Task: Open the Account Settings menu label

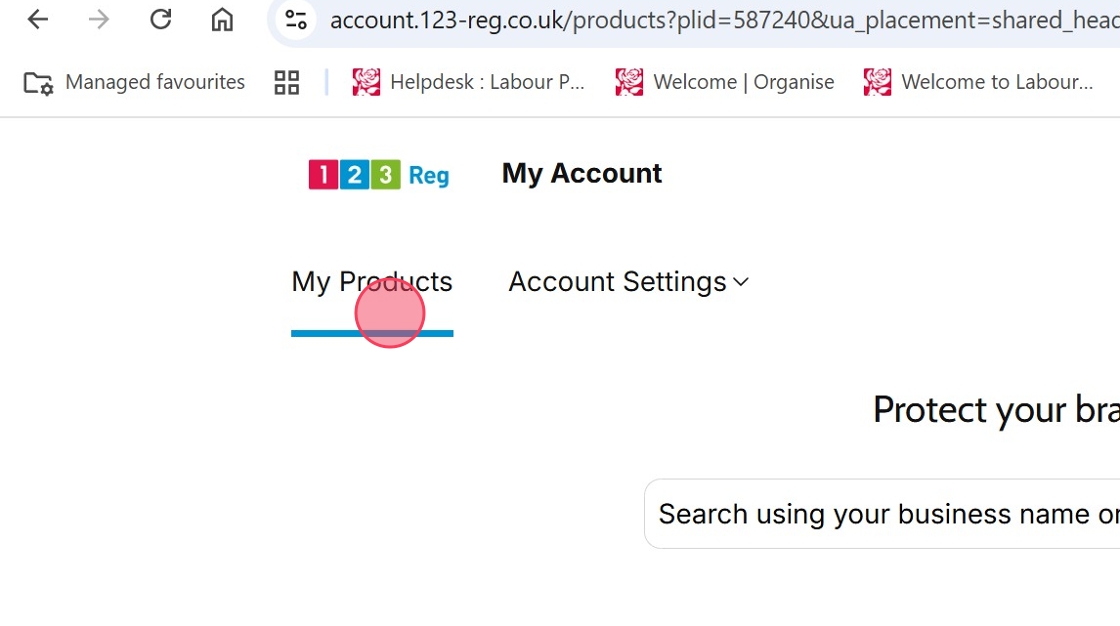Action: (617, 282)
